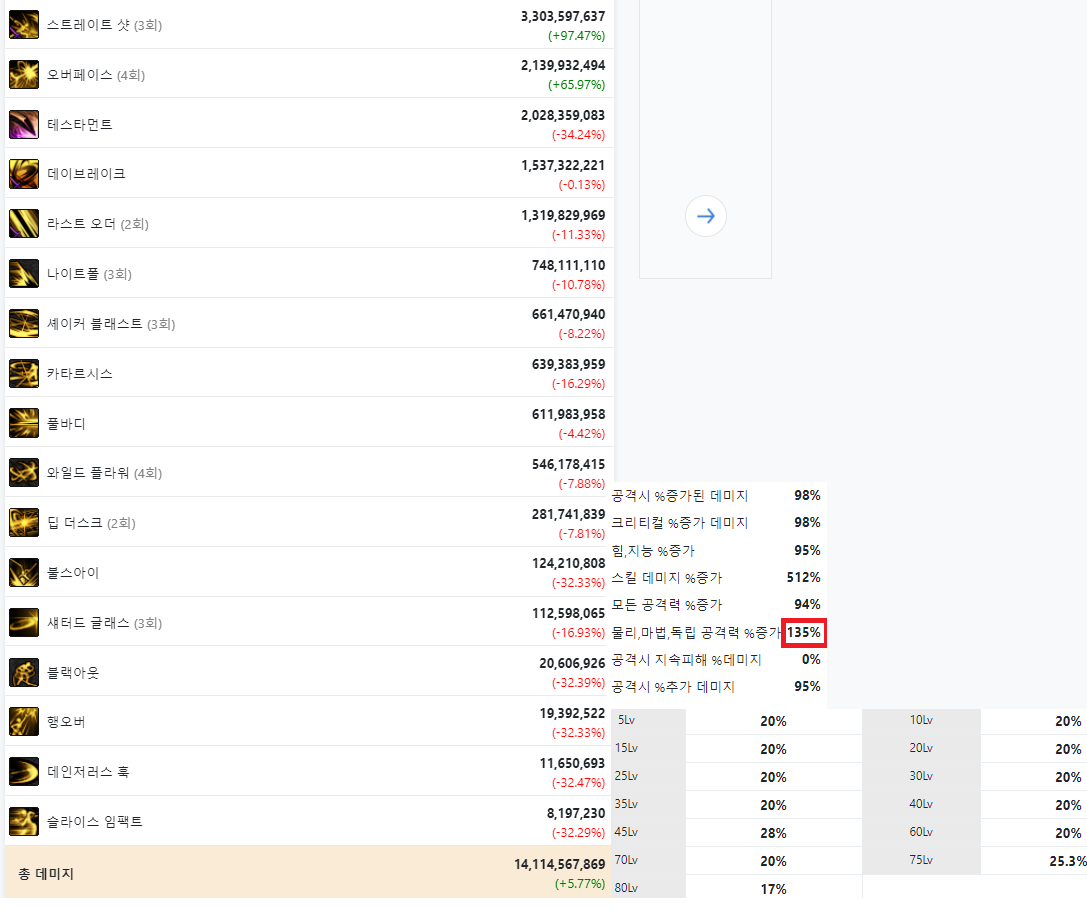The height and width of the screenshot is (910, 1087).
Task: Click the 카타르시스 skill icon
Action: coord(24,374)
